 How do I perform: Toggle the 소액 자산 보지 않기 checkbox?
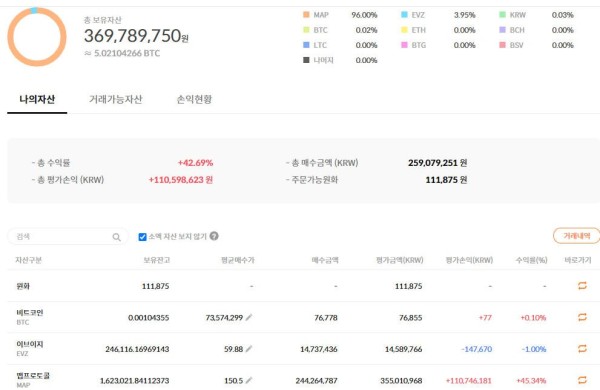(142, 237)
